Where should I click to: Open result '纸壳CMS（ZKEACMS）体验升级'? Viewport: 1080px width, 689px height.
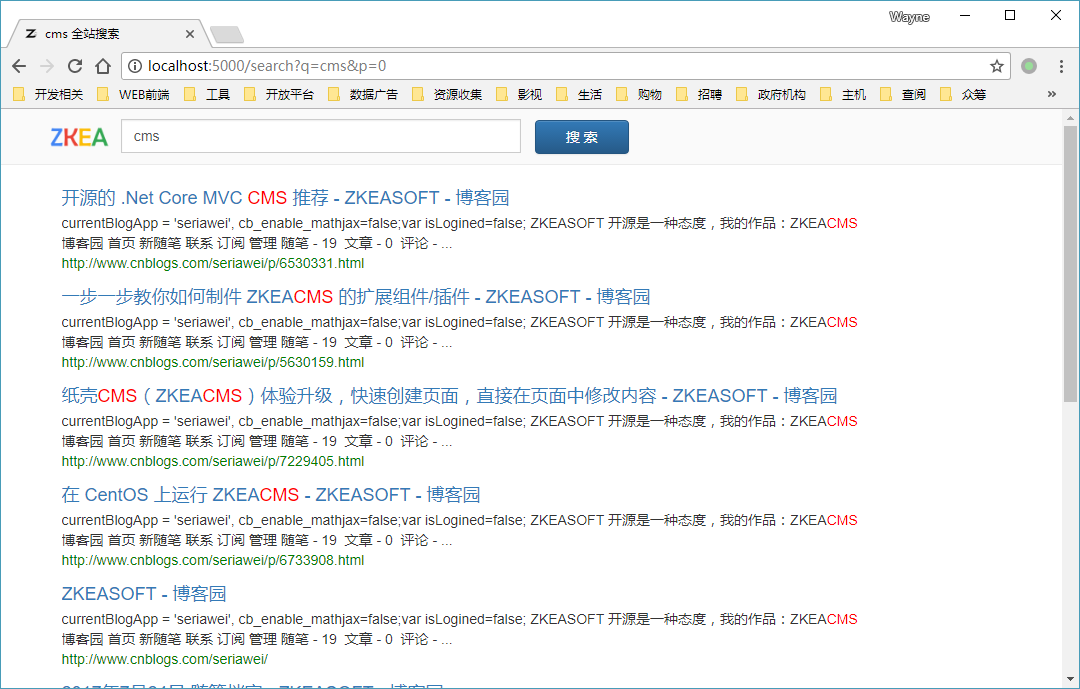(449, 395)
